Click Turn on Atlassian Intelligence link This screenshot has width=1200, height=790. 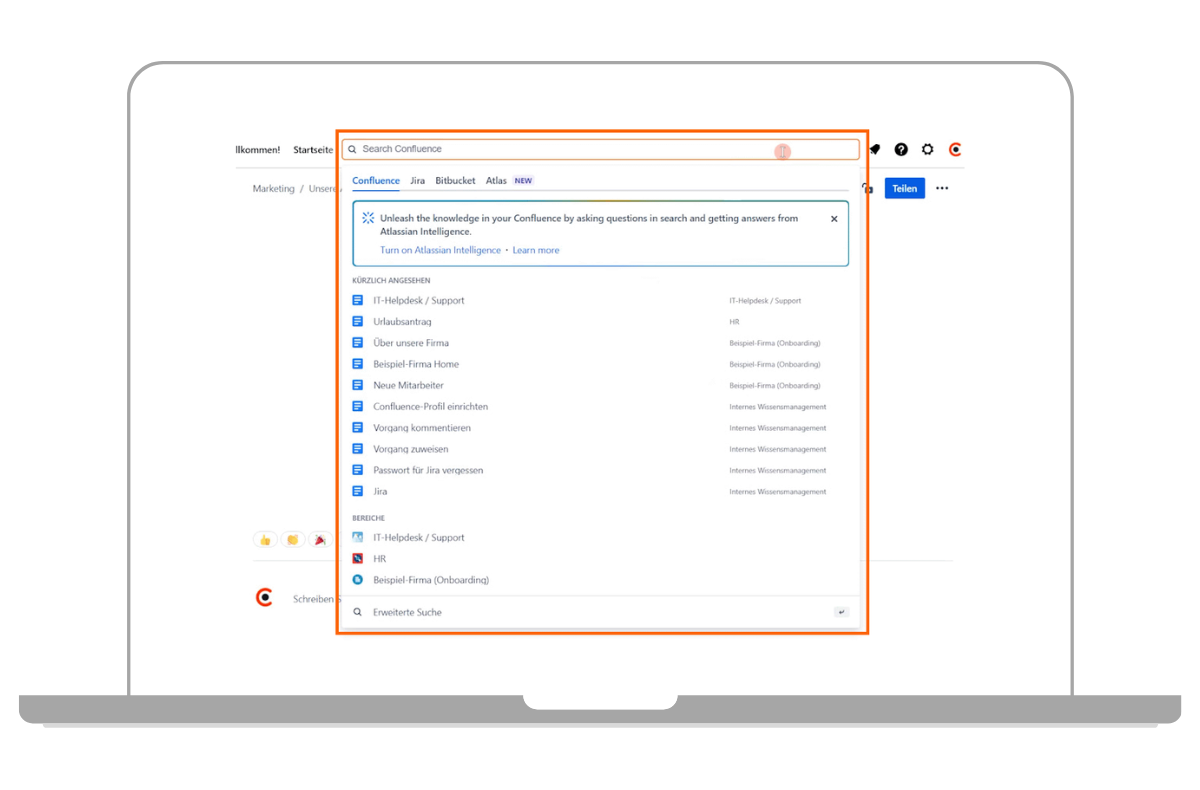[x=440, y=250]
